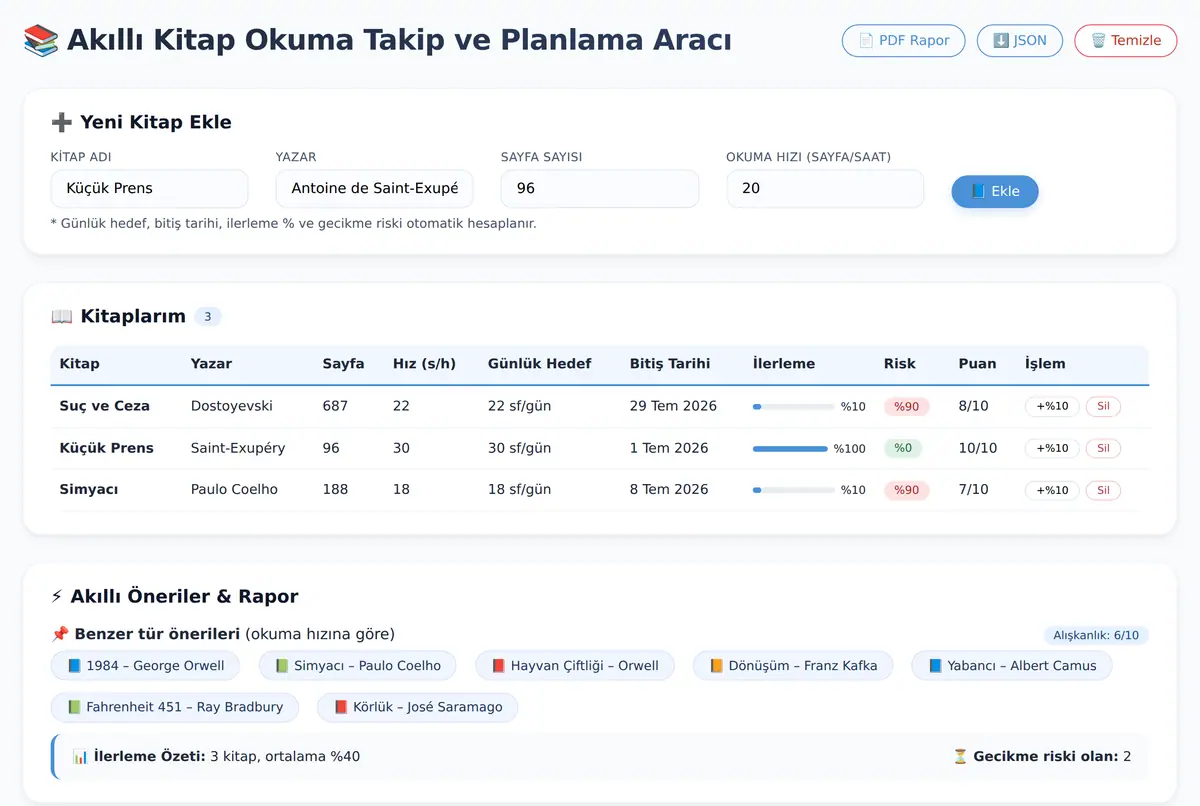1200x806 pixels.
Task: Pick Fahrenheit 451 – Ray Bradbury suggestion
Action: (x=175, y=707)
